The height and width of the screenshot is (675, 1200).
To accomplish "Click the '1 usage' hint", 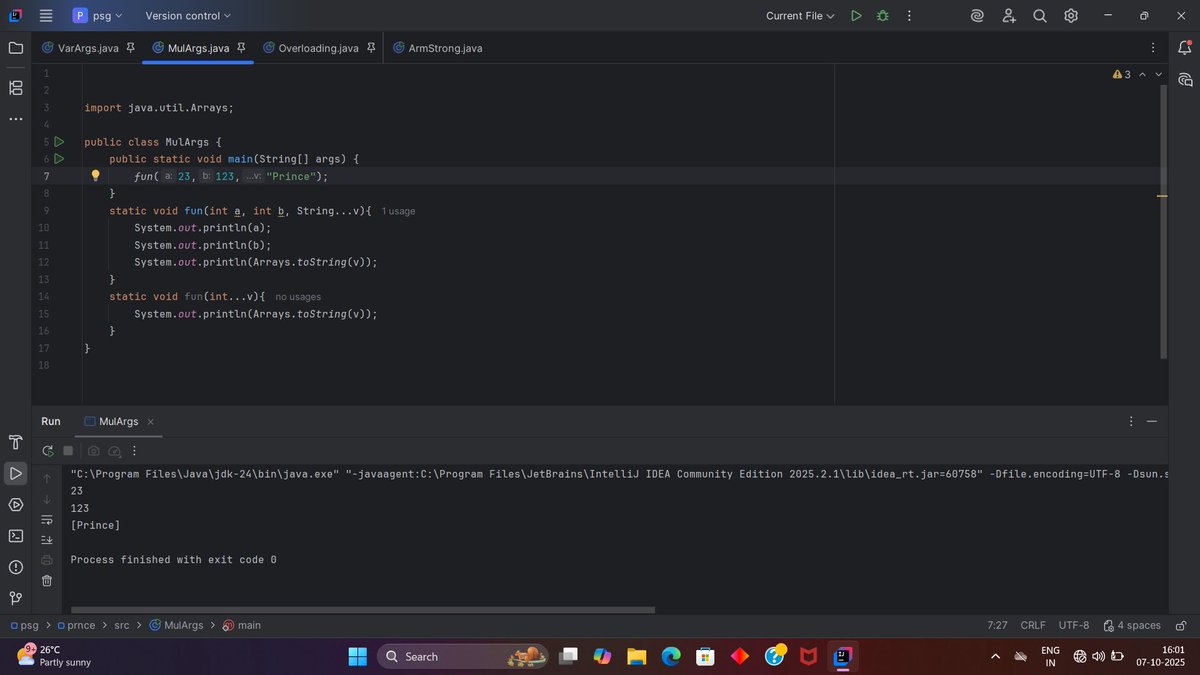I will 398,211.
